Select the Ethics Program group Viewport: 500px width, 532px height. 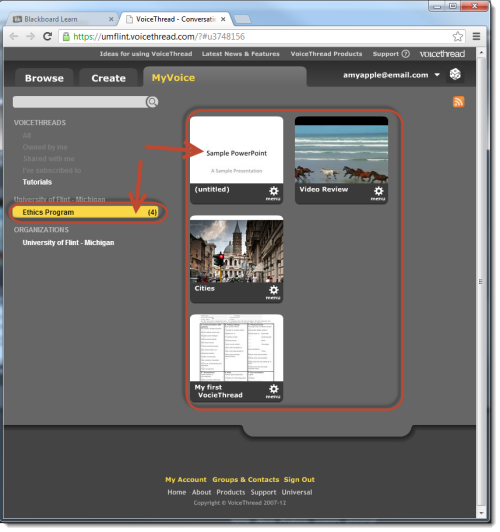click(x=85, y=212)
